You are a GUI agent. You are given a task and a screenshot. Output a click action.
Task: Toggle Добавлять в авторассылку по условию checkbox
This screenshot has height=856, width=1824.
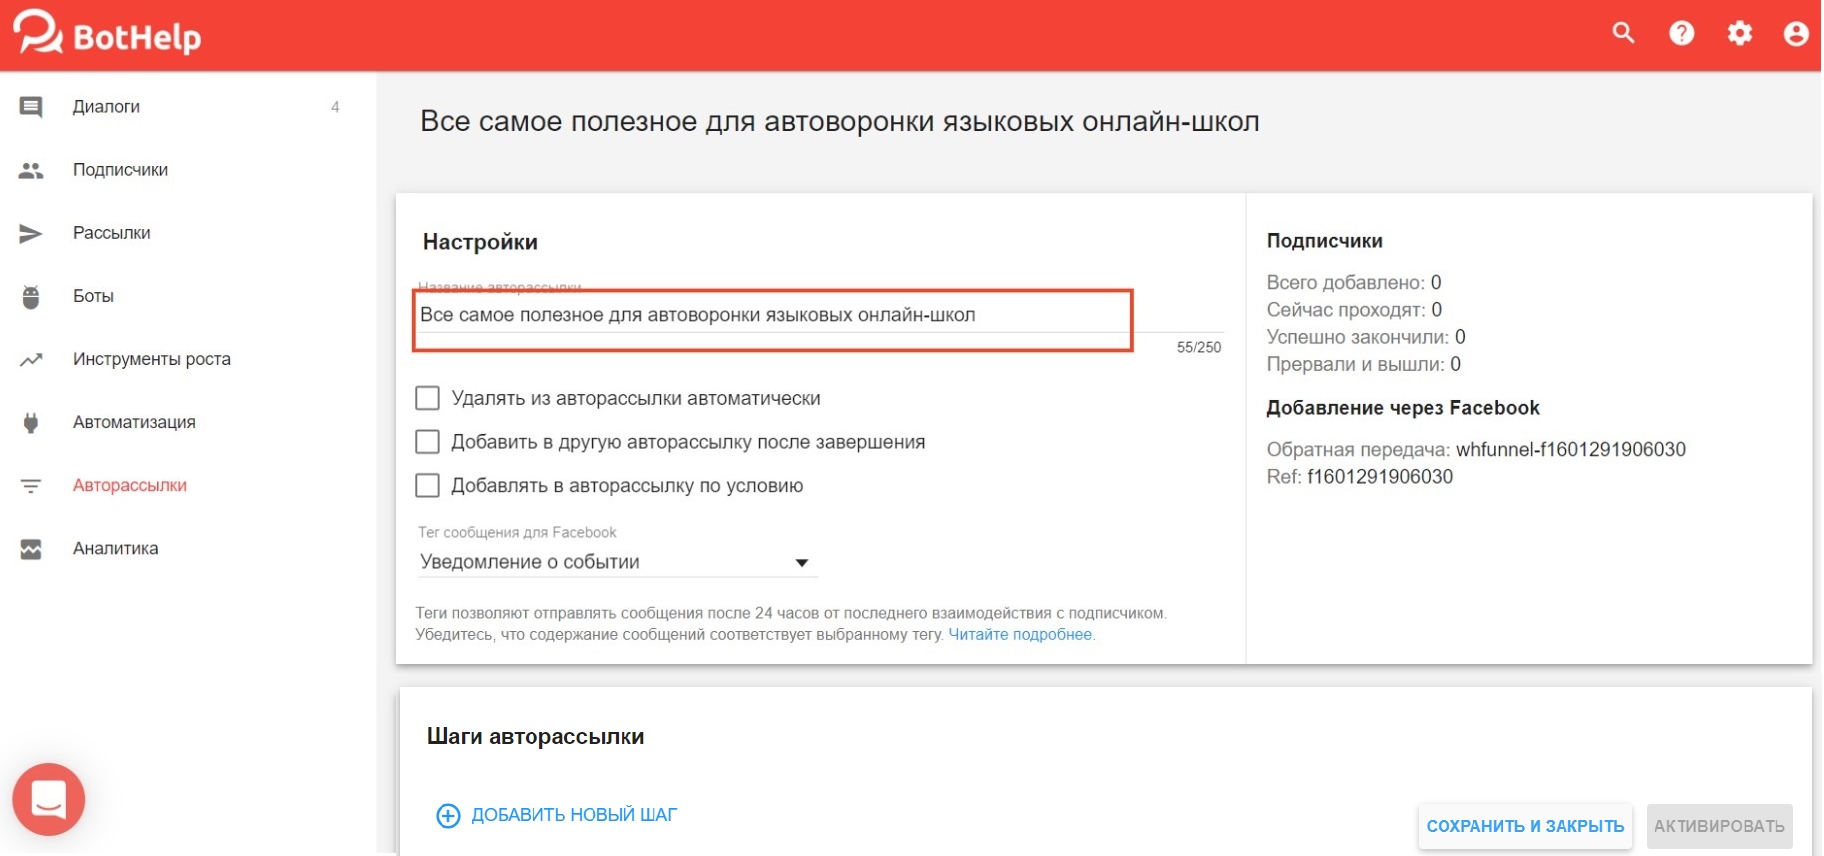428,486
